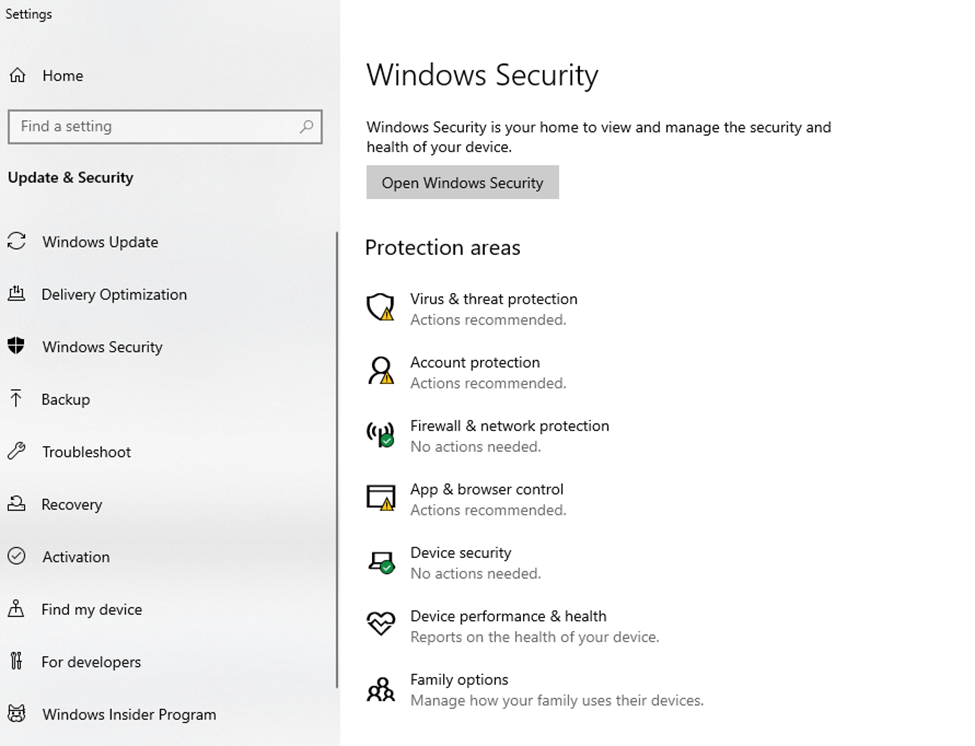Click the sidebar vertical scrollbar
The width and height of the screenshot is (975, 746).
click(337, 460)
